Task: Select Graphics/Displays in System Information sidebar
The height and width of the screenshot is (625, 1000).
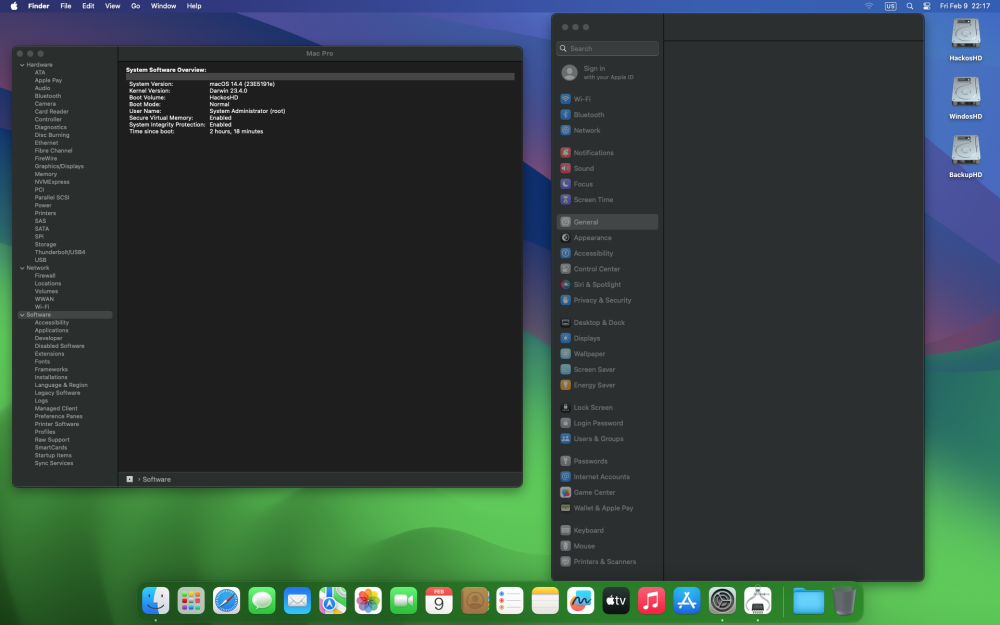Action: pyautogui.click(x=59, y=166)
